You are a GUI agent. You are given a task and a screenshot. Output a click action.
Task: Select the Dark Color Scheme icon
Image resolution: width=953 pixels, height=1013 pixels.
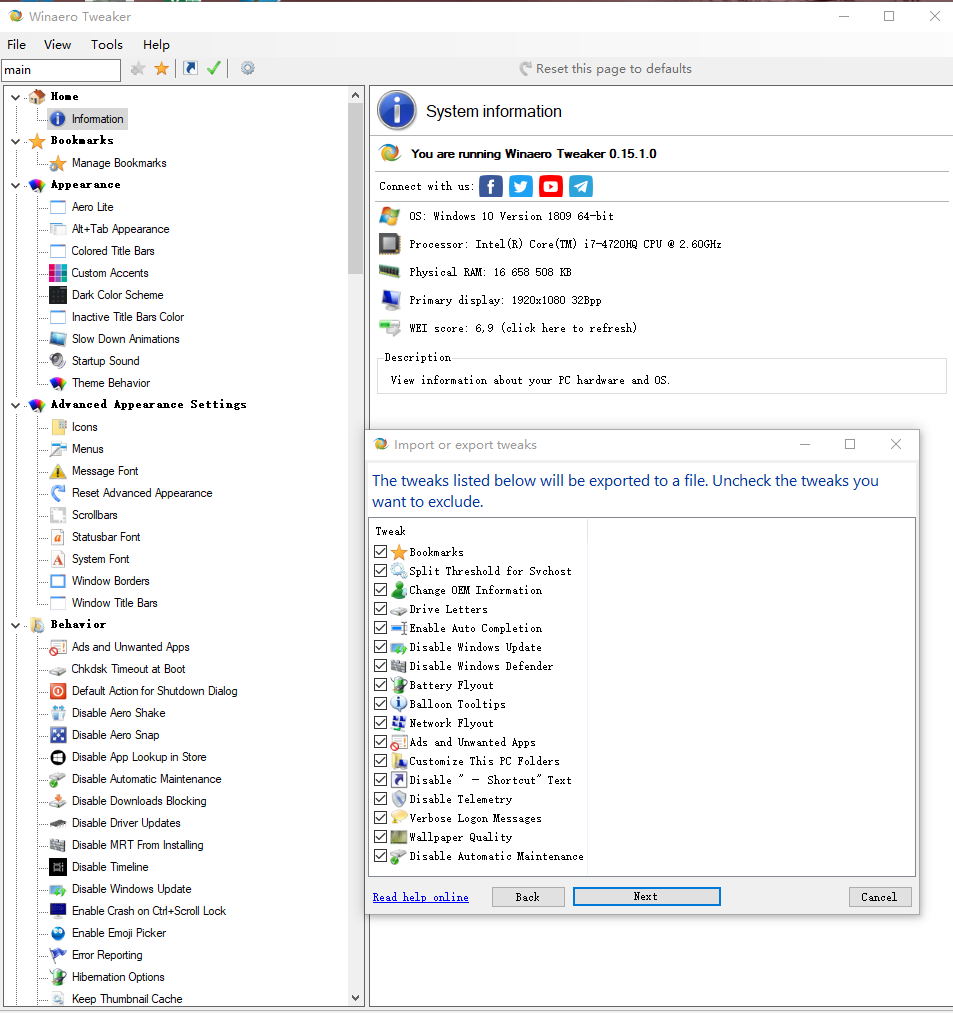(58, 295)
